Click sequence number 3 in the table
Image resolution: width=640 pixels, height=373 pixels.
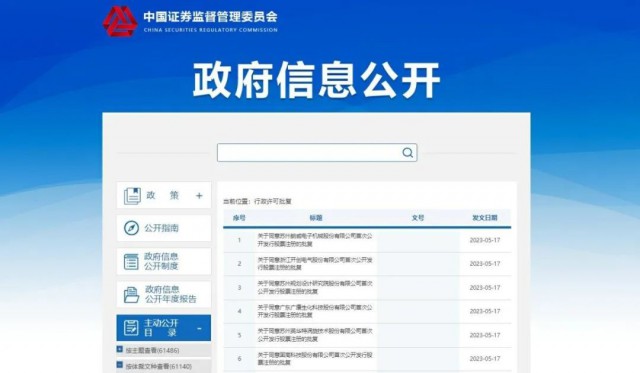240,288
